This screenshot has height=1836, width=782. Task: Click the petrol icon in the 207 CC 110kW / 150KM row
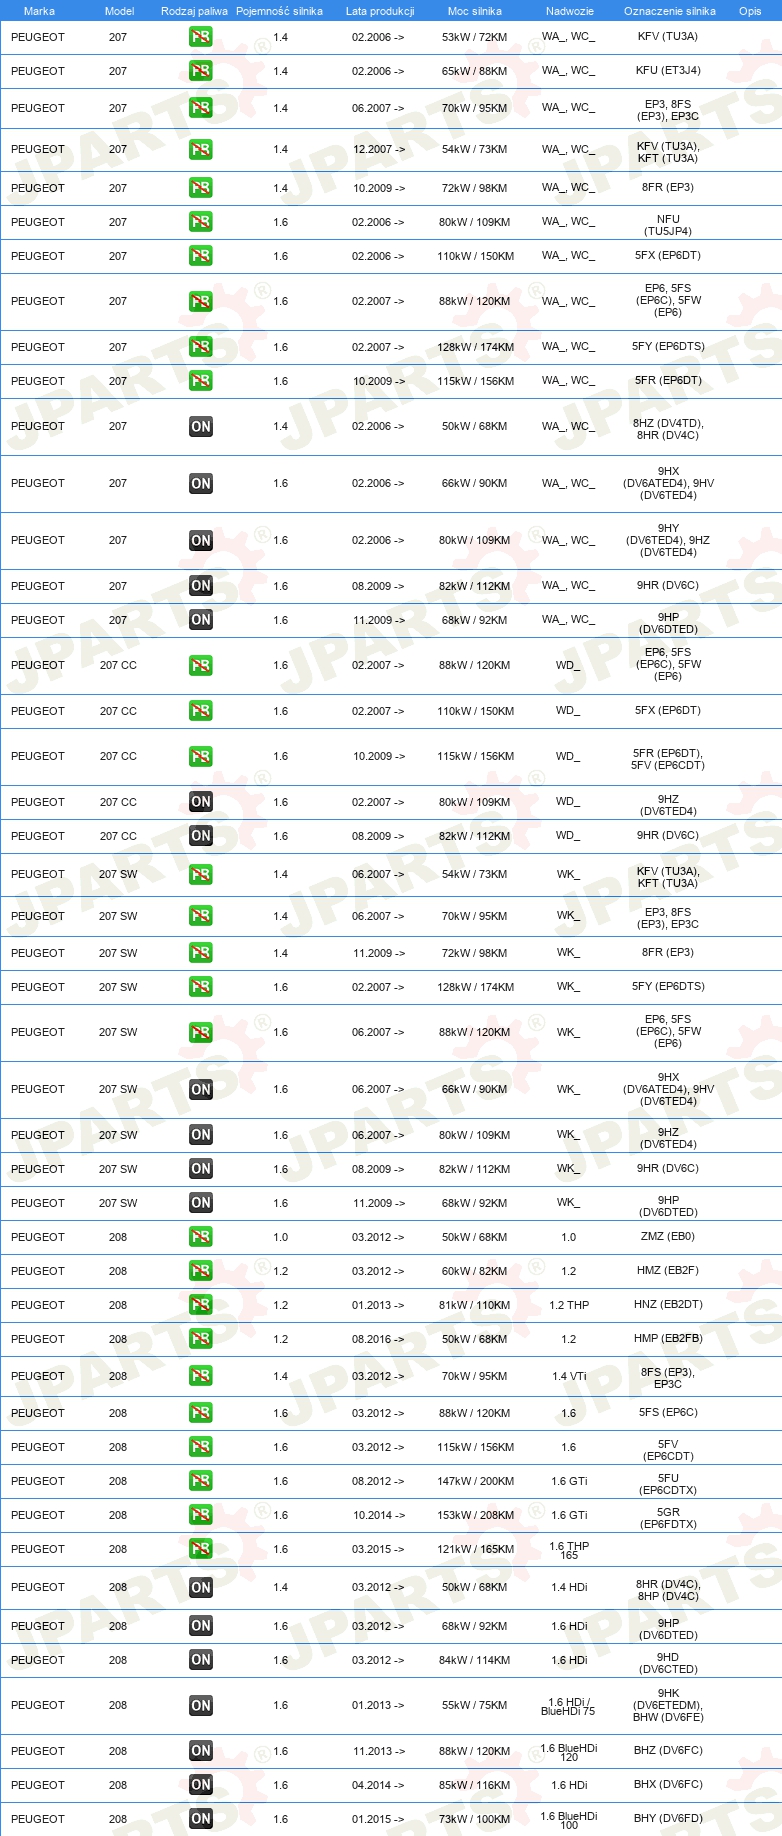click(x=201, y=711)
